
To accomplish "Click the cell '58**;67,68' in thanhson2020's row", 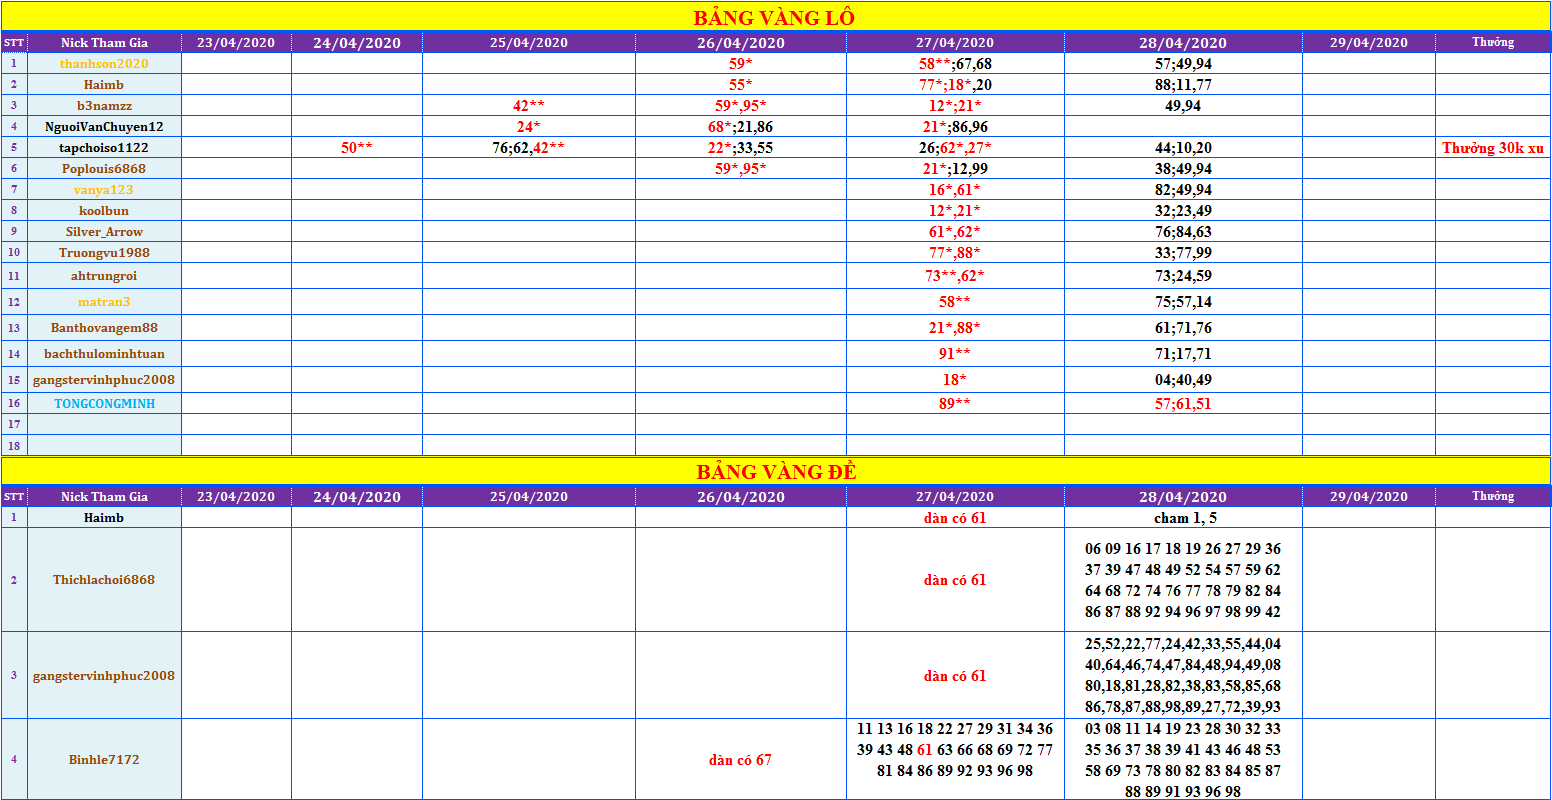I will [x=955, y=63].
